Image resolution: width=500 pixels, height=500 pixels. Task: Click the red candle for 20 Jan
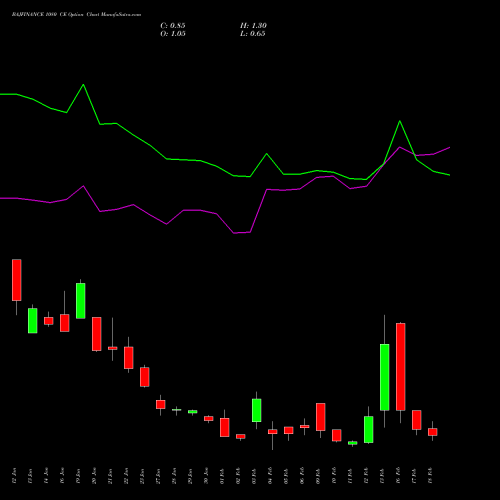(x=97, y=334)
